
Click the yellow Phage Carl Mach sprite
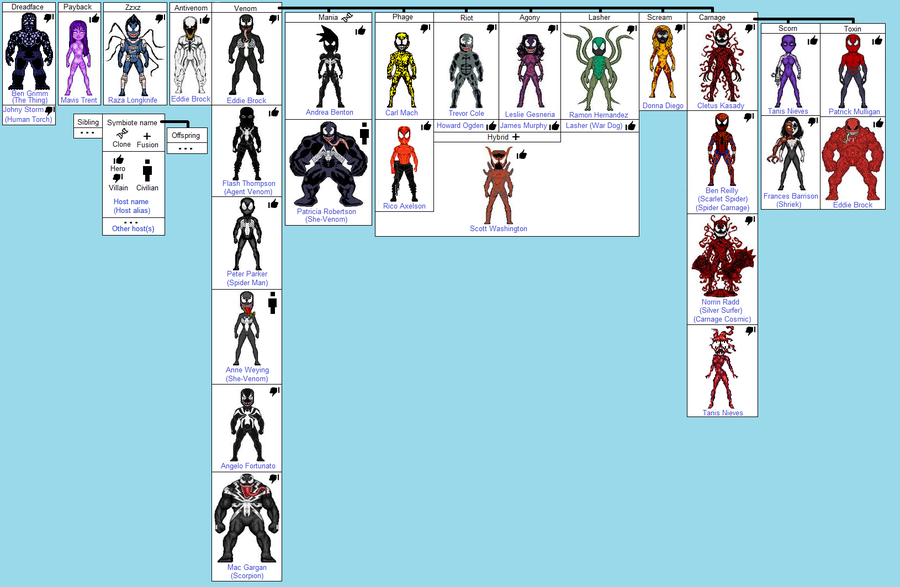(402, 69)
